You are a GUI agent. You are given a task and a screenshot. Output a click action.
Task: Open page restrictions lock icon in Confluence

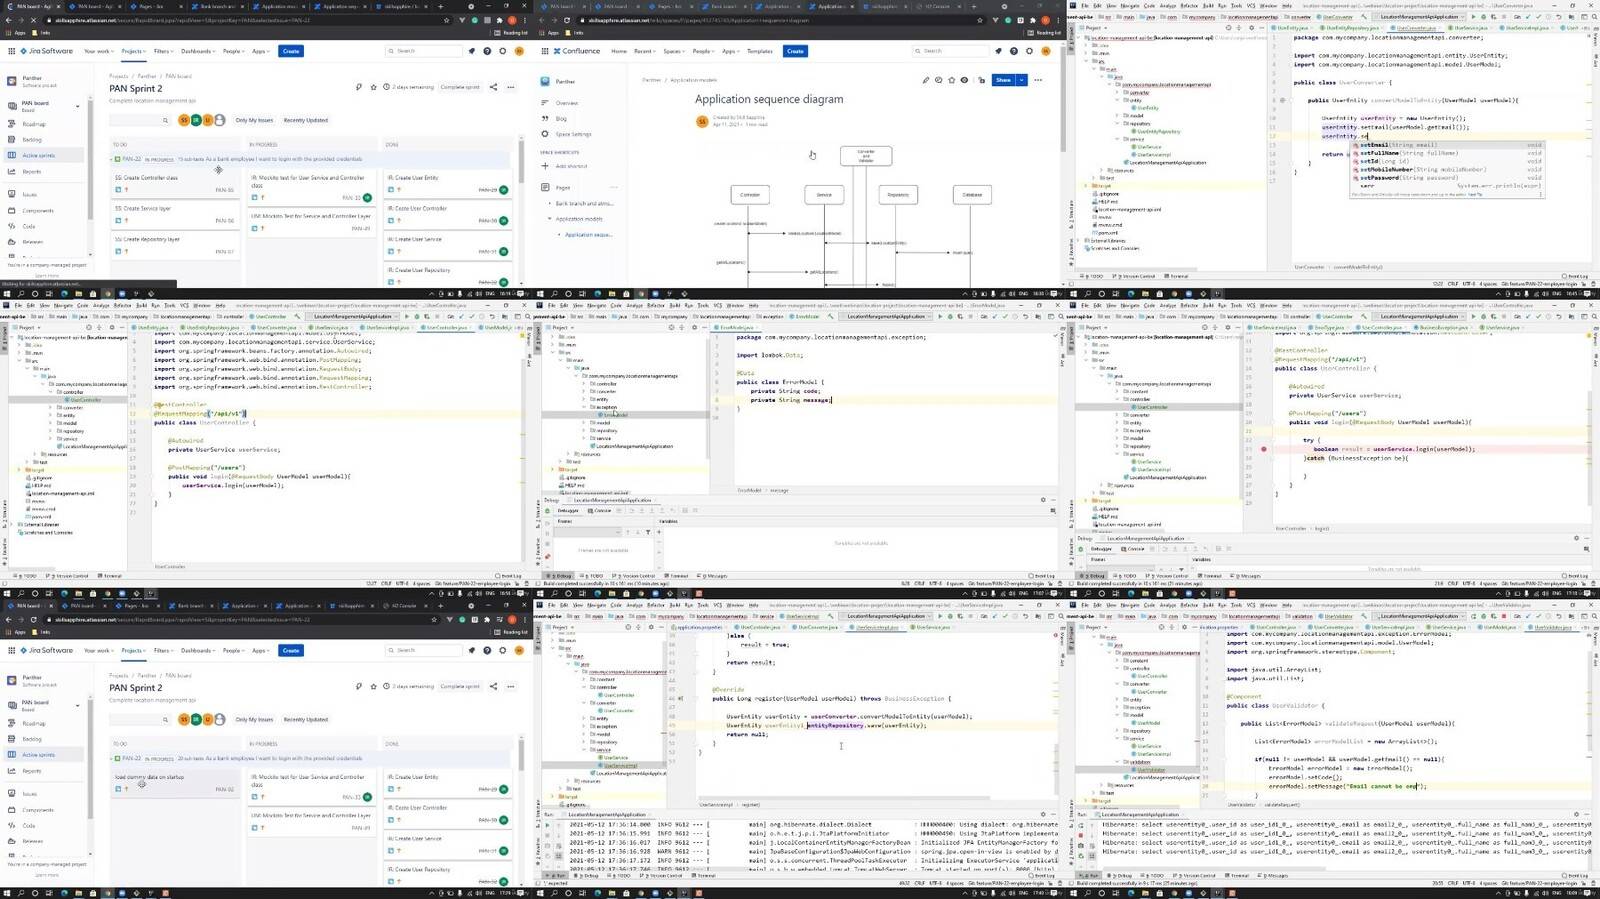coord(981,80)
